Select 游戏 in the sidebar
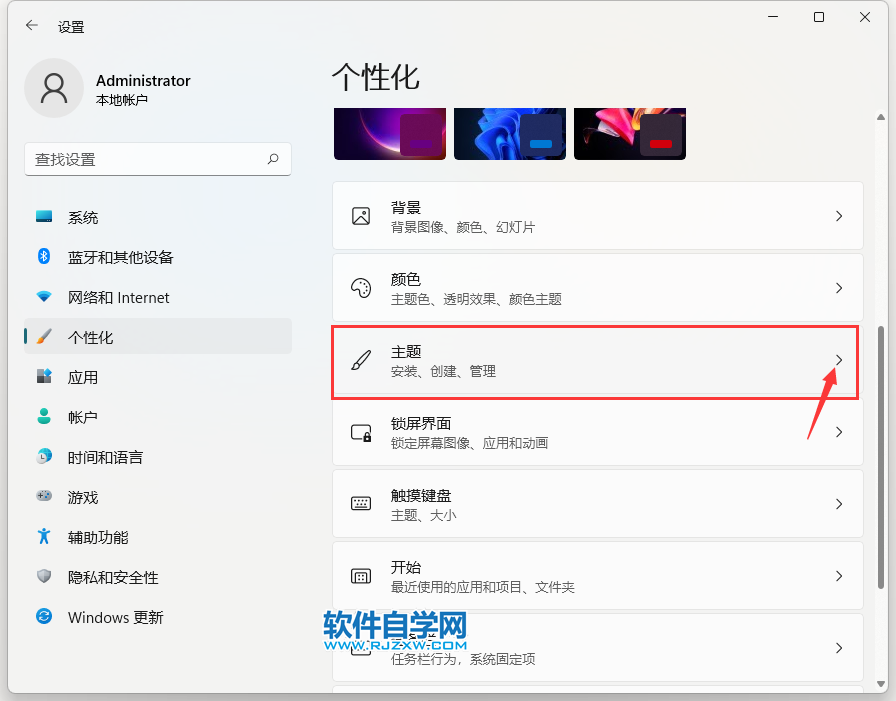 [83, 498]
